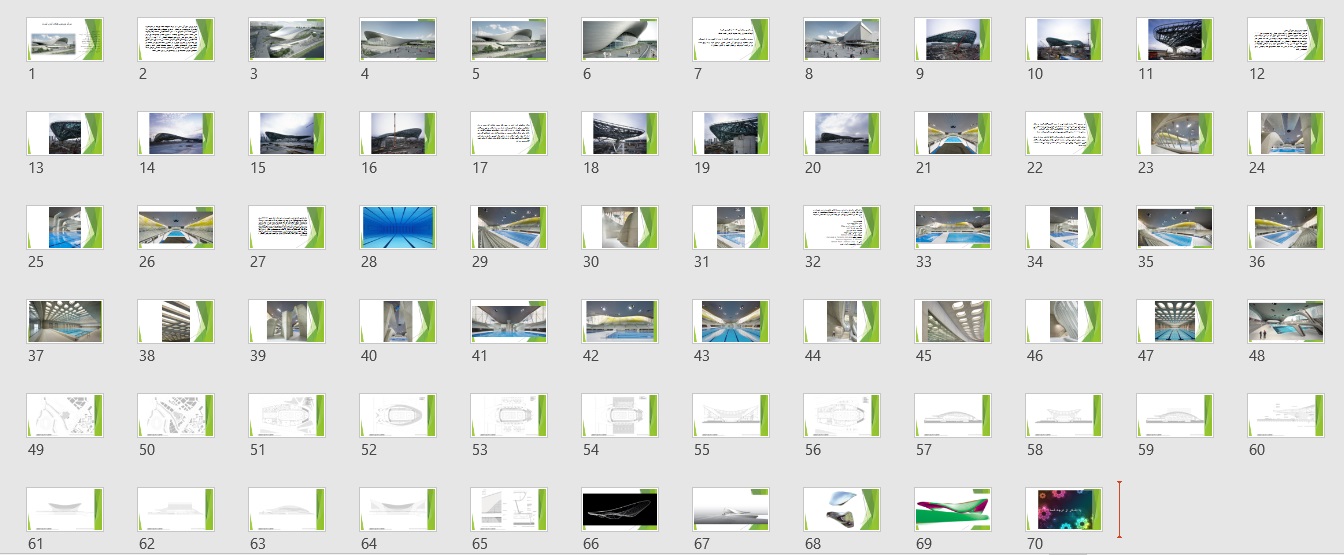1344x555 pixels.
Task: Choose slide 24 thumbnail
Action: (x=1286, y=134)
